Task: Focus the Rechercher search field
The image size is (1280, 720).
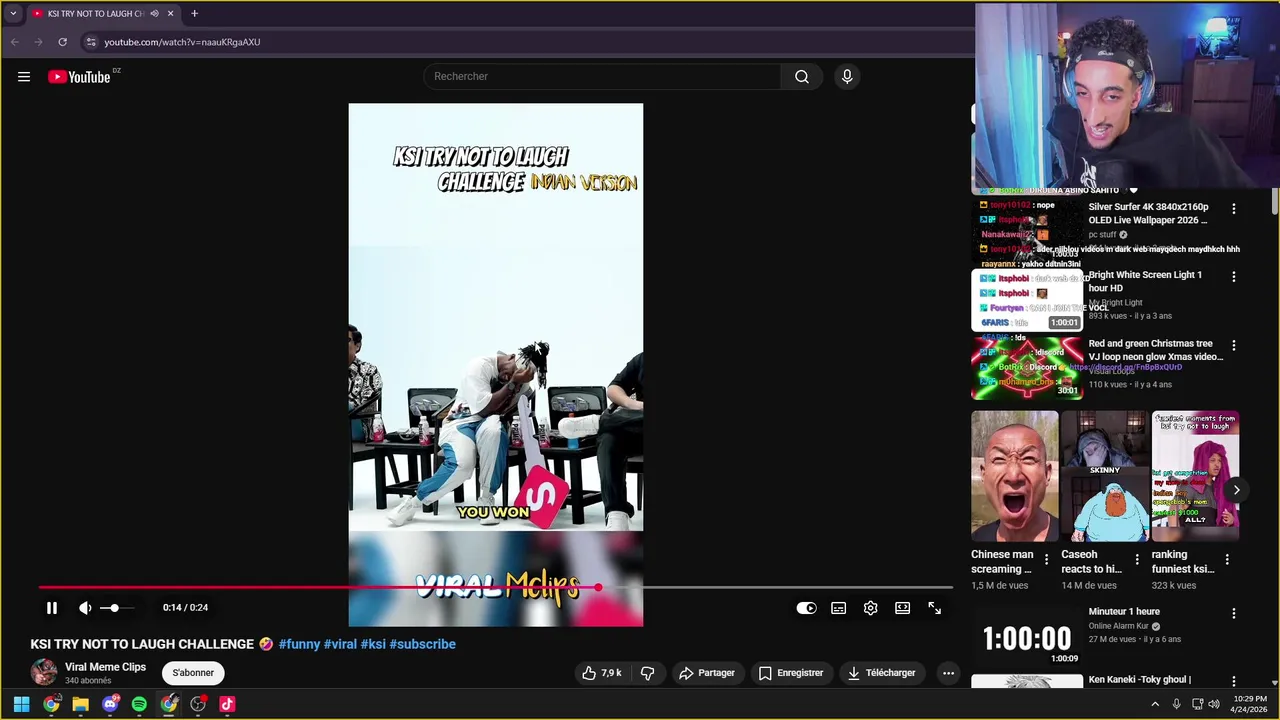Action: point(602,77)
